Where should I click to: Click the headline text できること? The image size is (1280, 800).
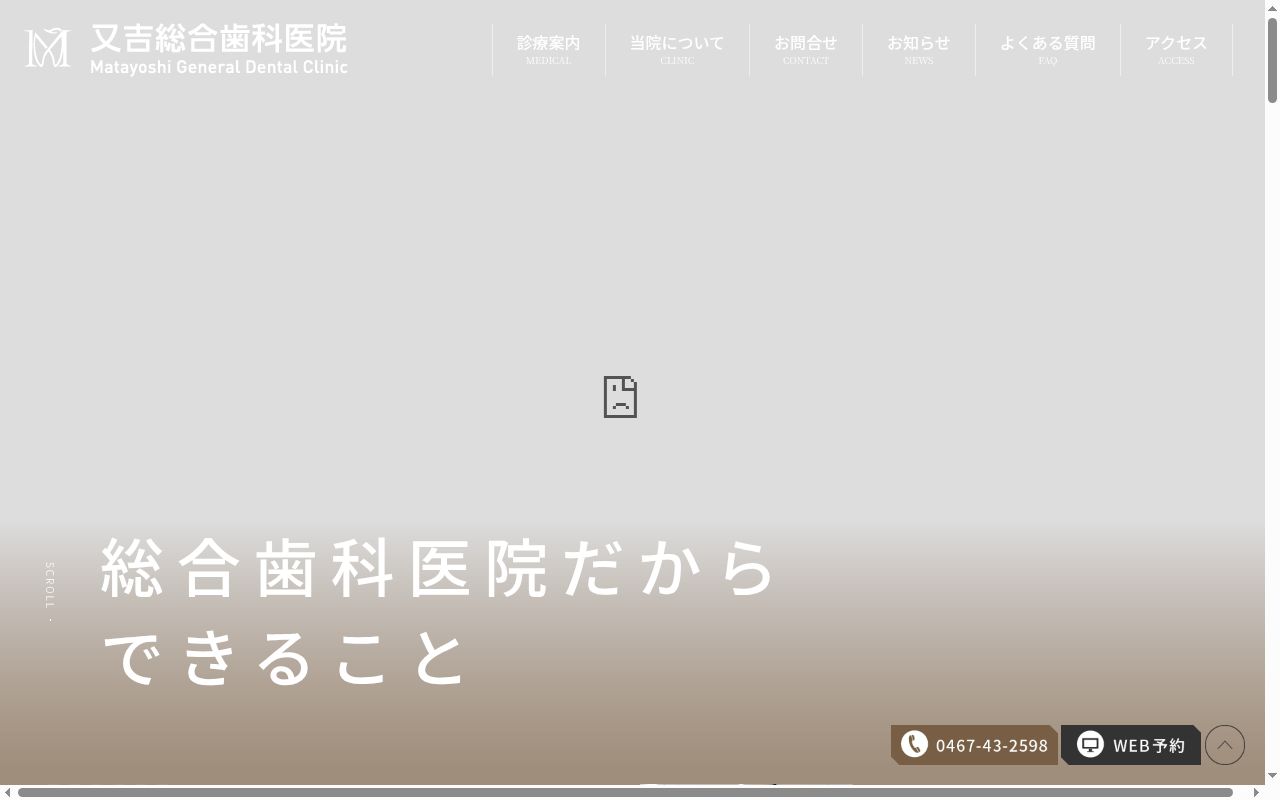tap(285, 658)
